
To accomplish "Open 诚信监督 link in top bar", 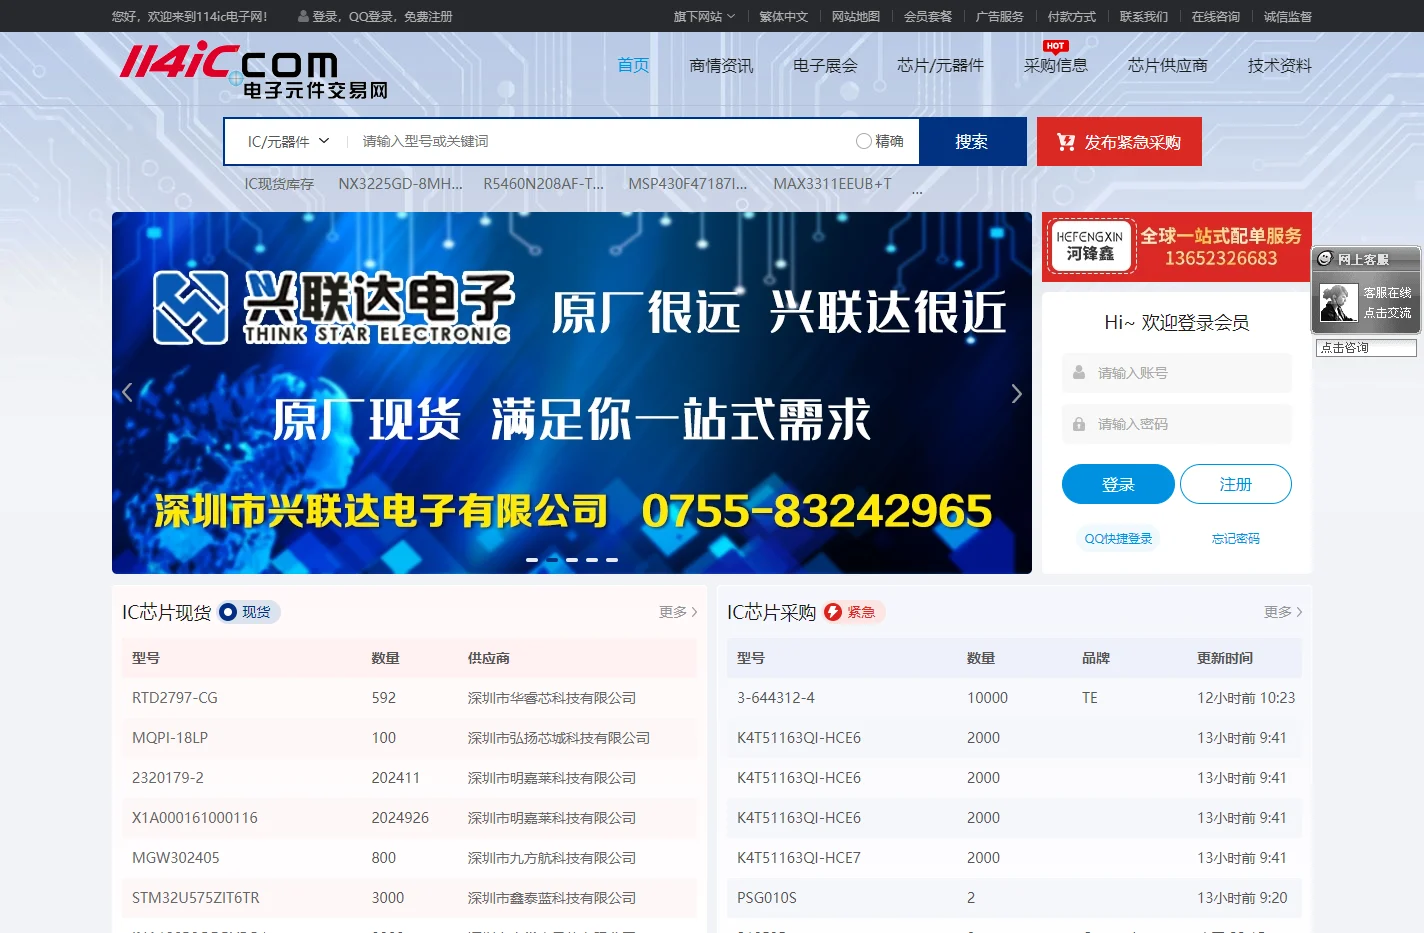I will click(x=1288, y=17).
